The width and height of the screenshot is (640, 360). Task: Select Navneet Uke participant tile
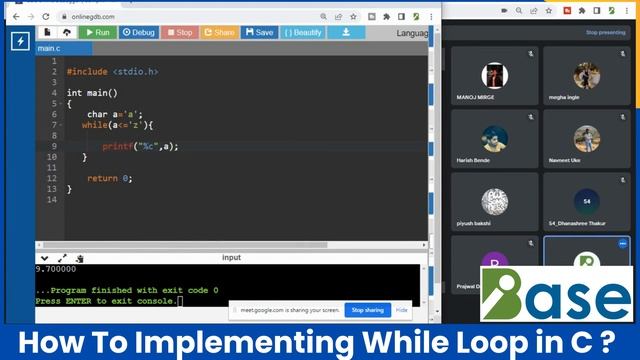coord(587,139)
